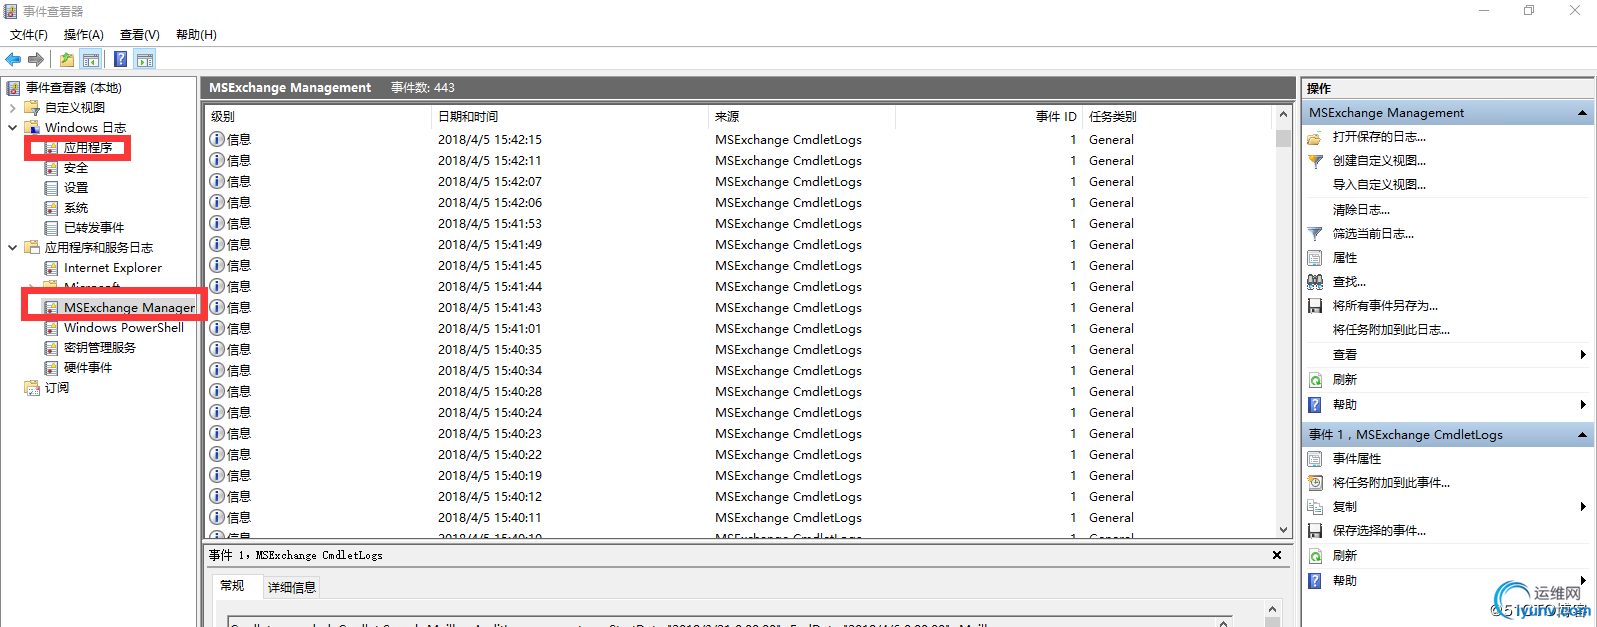This screenshot has height=627, width=1597.
Task: Select the 硬件事件 log in tree
Action: point(88,368)
